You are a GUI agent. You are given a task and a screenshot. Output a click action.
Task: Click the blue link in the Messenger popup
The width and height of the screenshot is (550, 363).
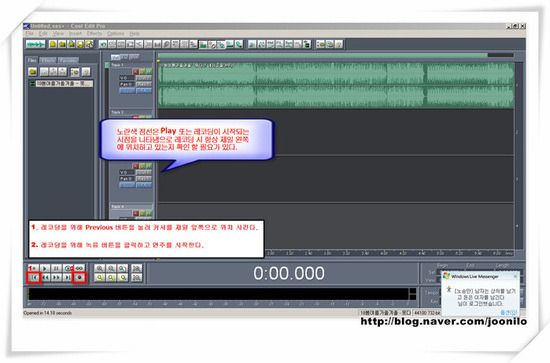[x=508, y=312]
